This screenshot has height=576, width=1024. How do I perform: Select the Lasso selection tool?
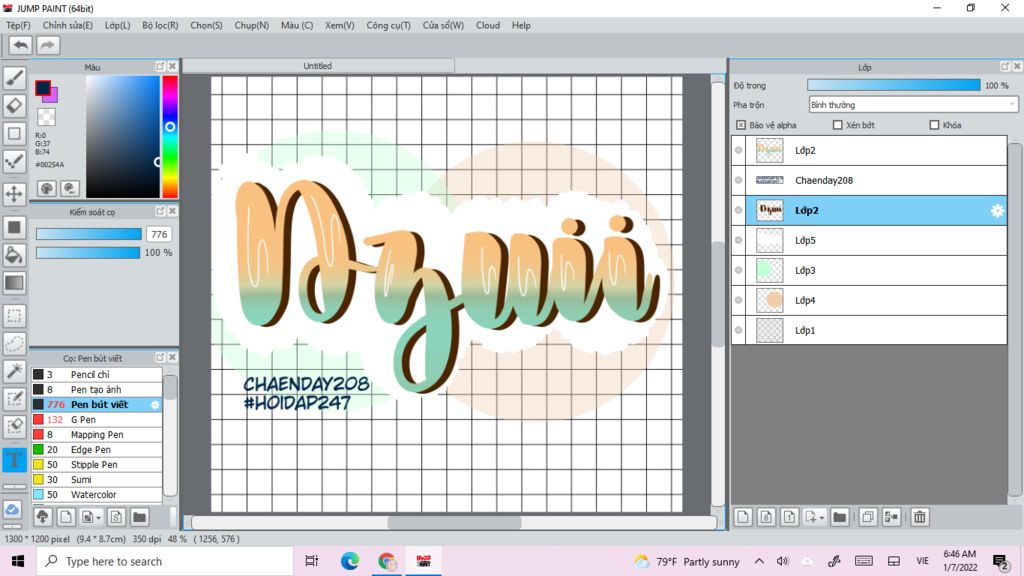click(14, 344)
